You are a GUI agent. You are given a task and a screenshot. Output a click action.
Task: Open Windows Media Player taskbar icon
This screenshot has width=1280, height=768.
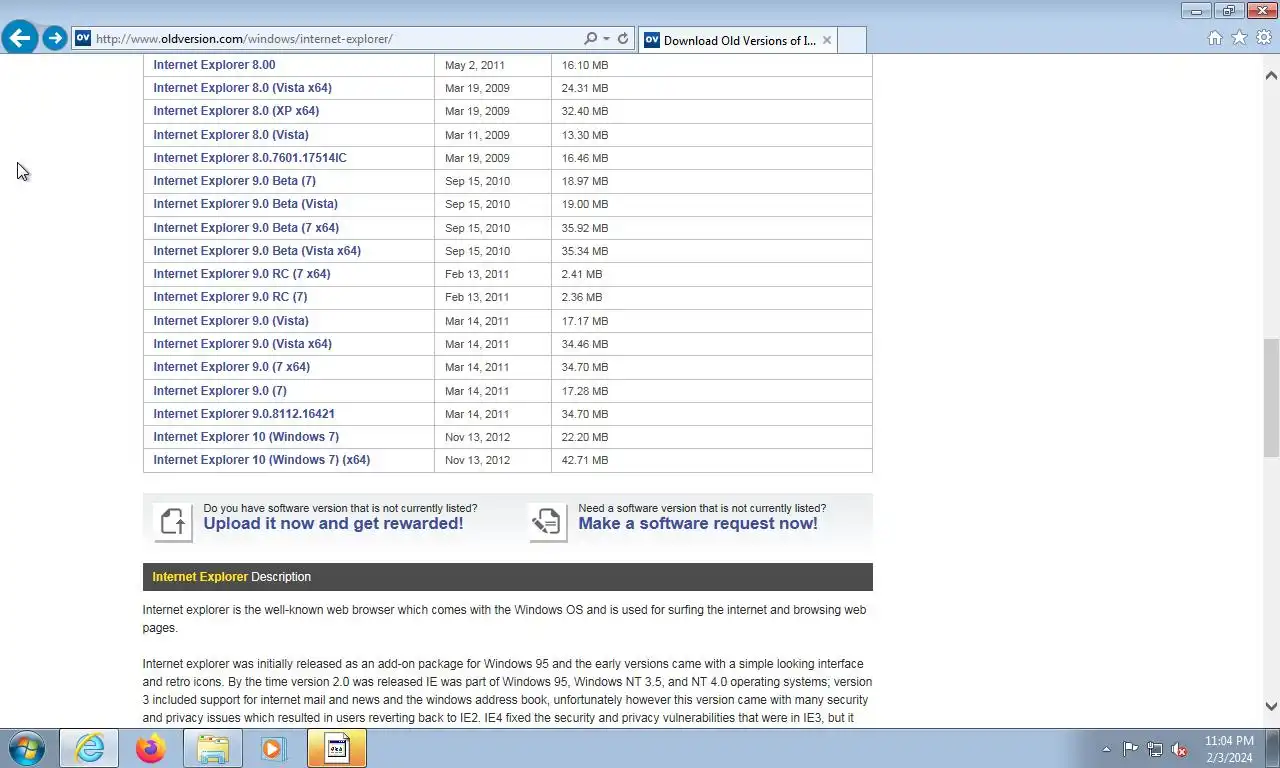pos(274,748)
